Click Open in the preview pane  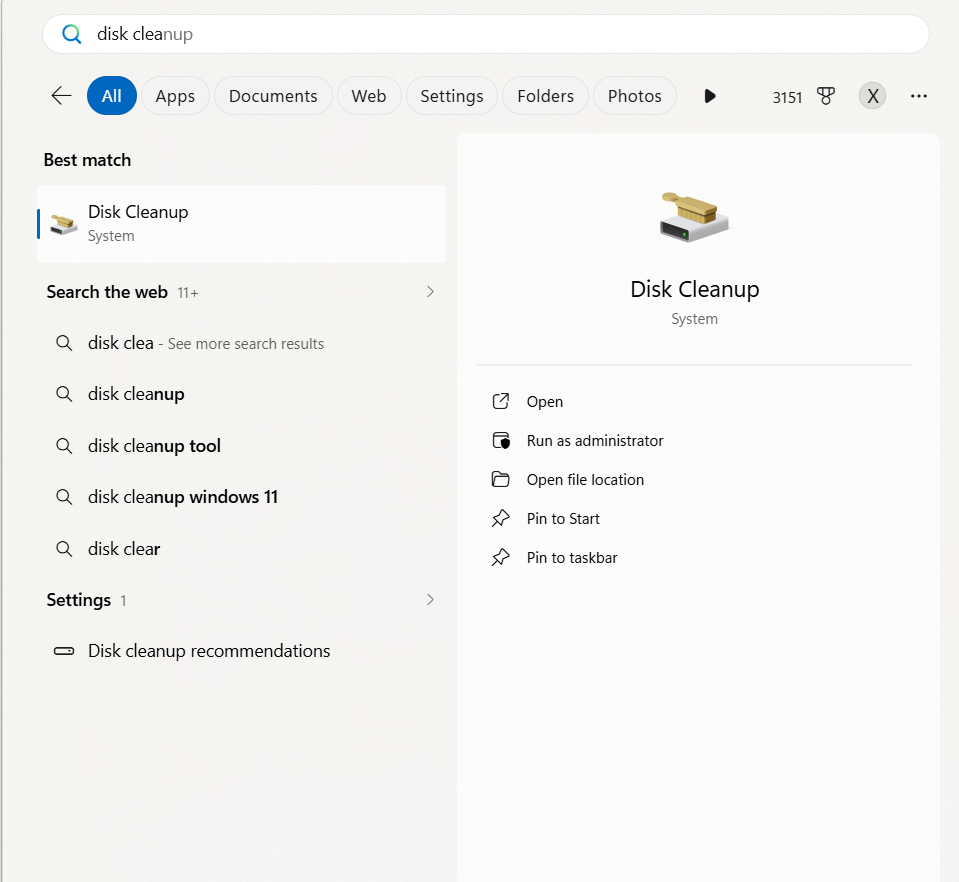(x=545, y=402)
